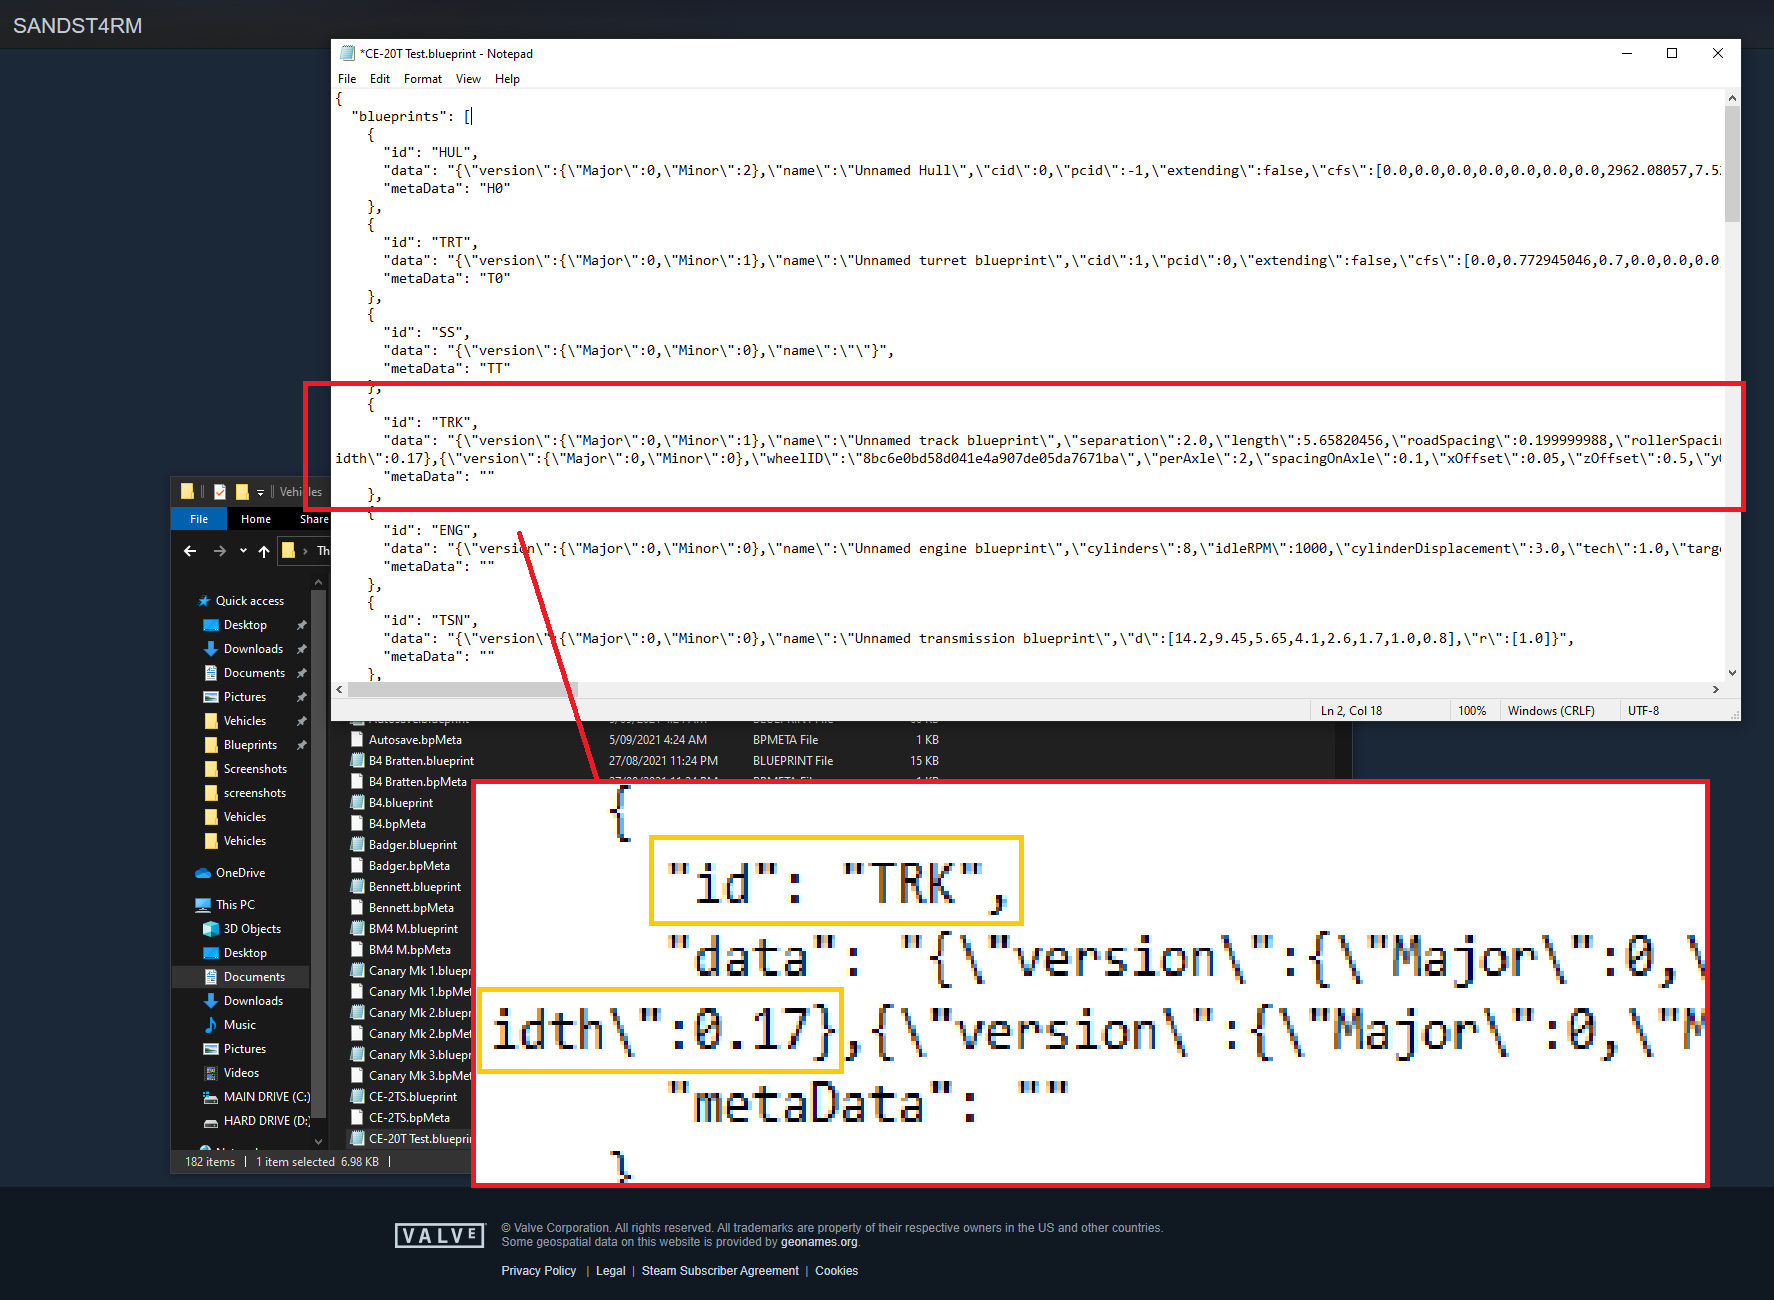This screenshot has height=1300, width=1774.
Task: Click Notepad scroll down arrow
Action: [x=1732, y=673]
